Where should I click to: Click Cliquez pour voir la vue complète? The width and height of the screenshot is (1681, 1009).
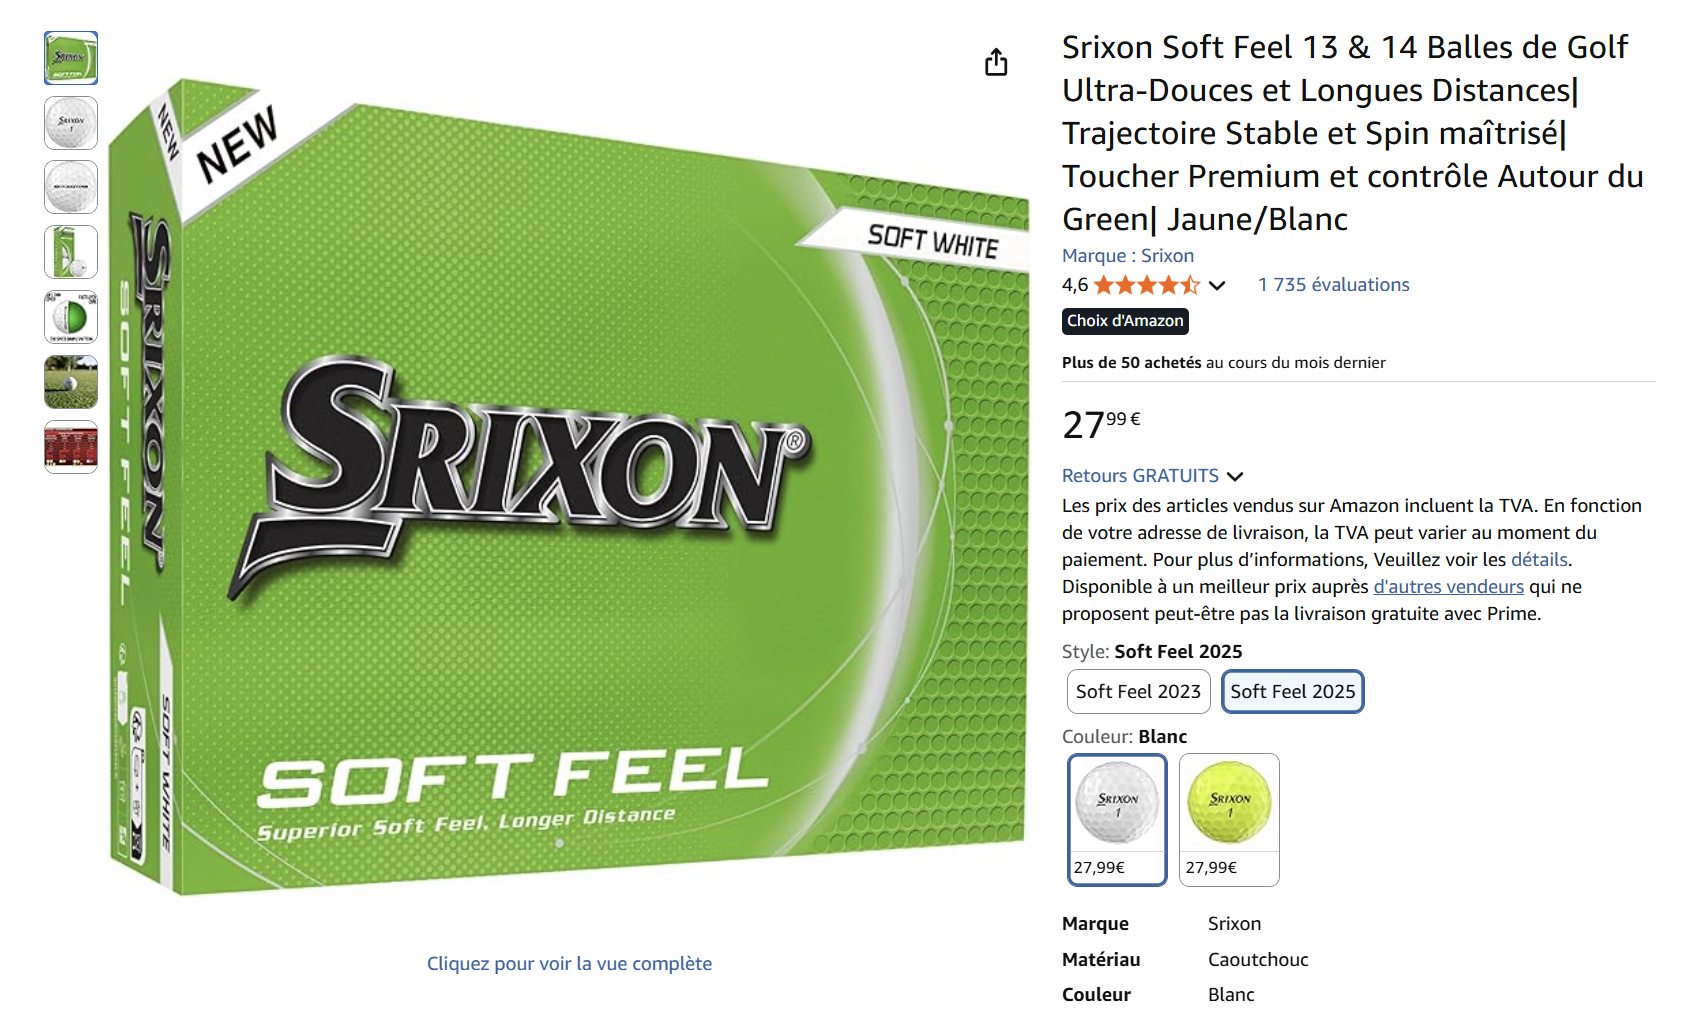[569, 963]
